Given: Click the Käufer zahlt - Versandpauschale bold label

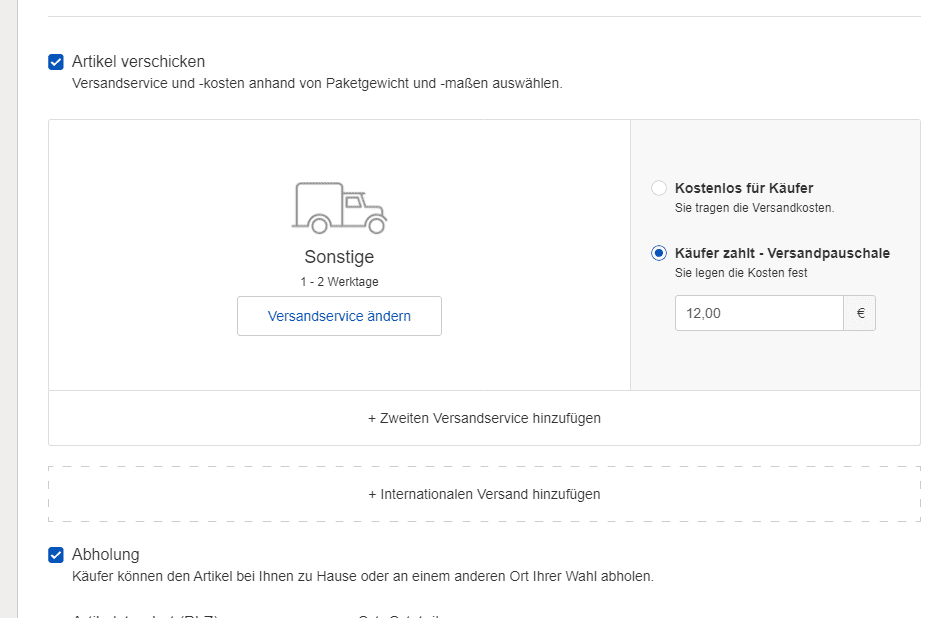Looking at the screenshot, I should click(782, 253).
